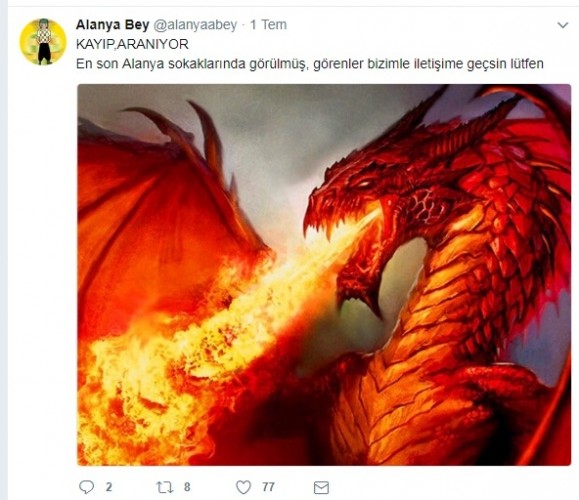Screen dimensions: 579x500
Task: Open the tweet via its 1 Tem timestamp
Action: (x=268, y=25)
